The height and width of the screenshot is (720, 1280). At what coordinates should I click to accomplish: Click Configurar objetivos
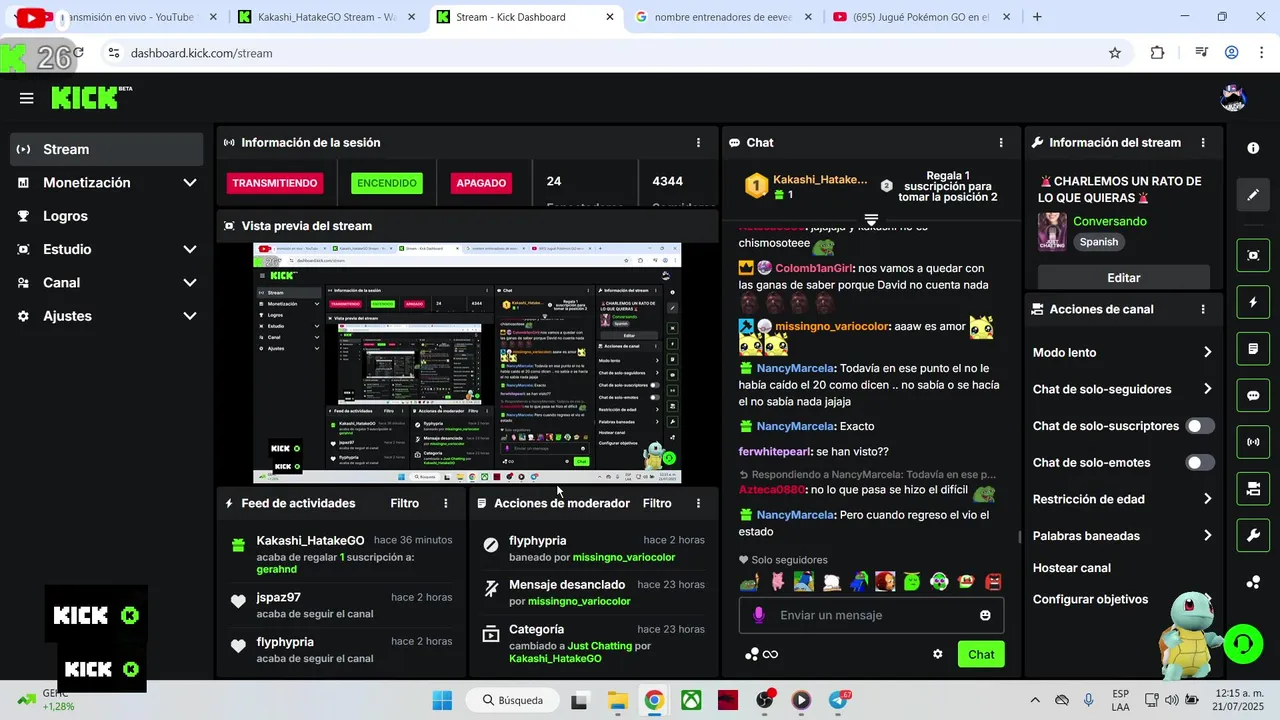(x=1090, y=599)
